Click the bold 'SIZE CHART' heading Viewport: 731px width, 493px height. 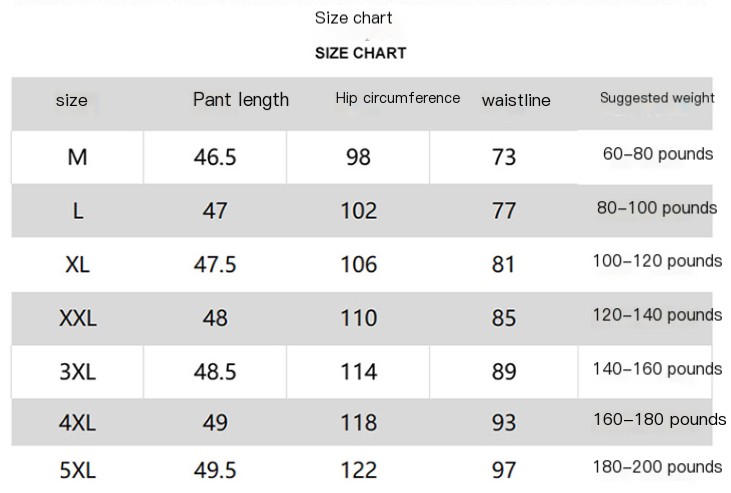pyautogui.click(x=360, y=53)
